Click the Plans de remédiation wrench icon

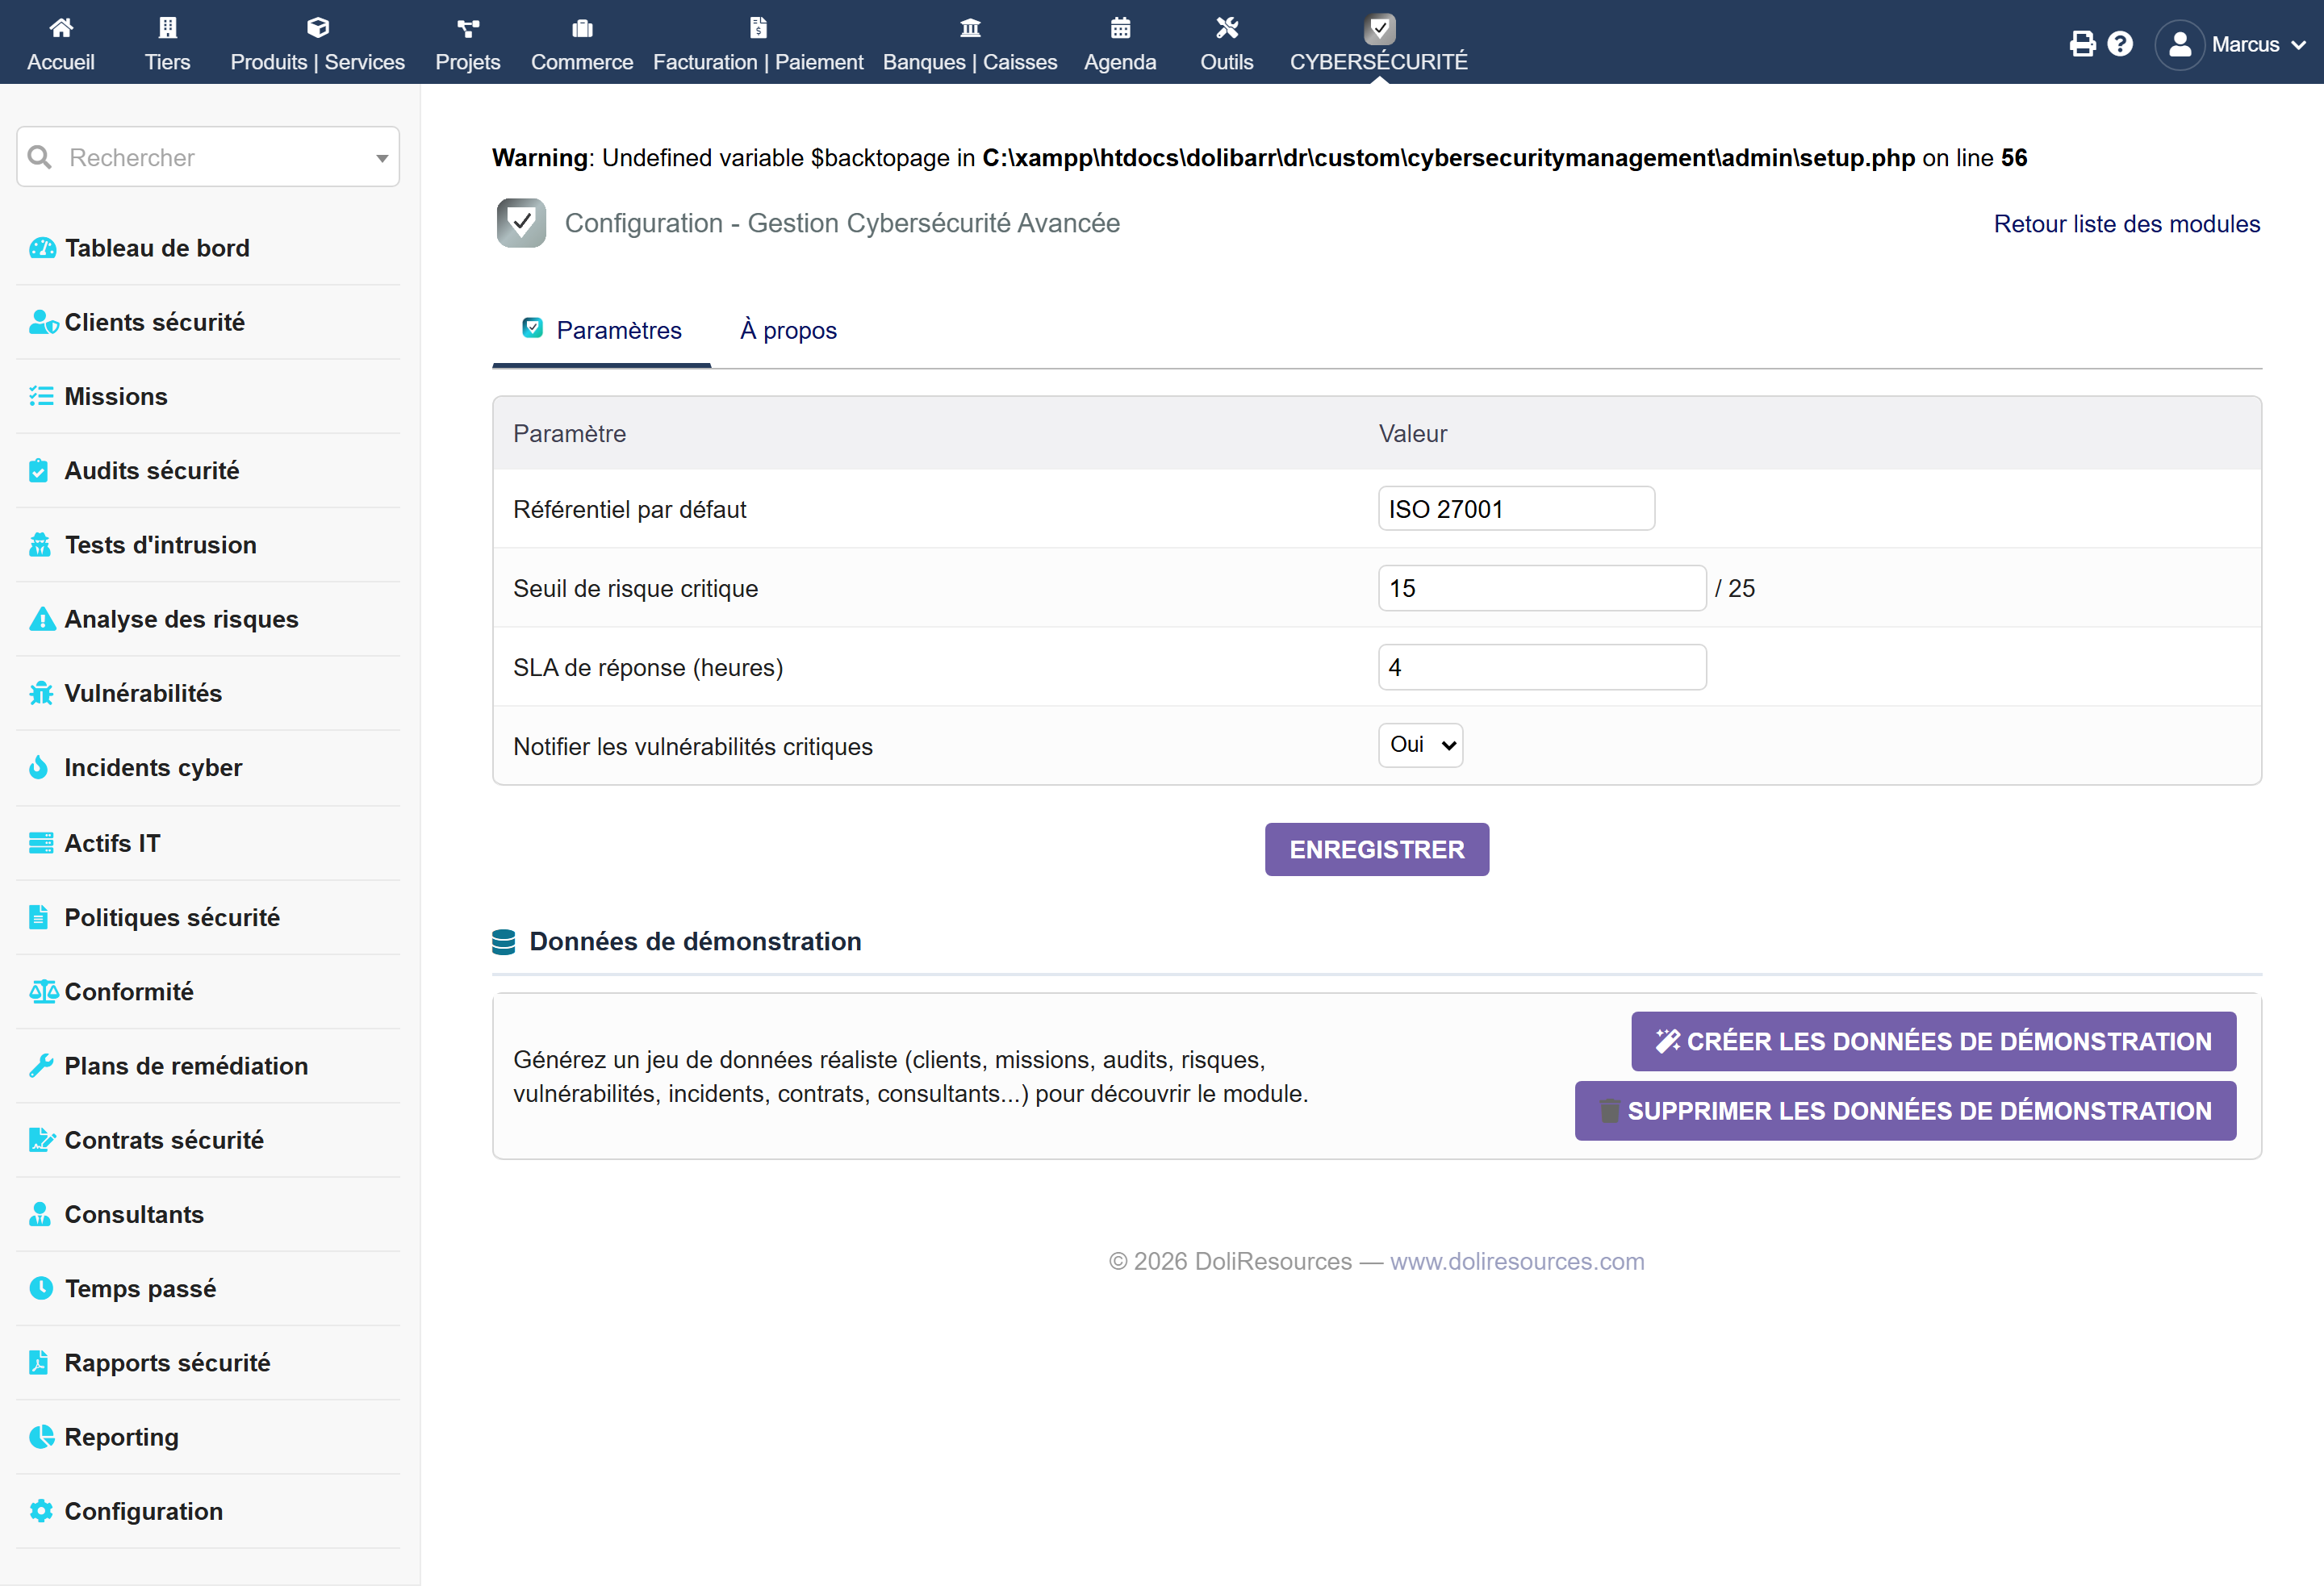41,1066
